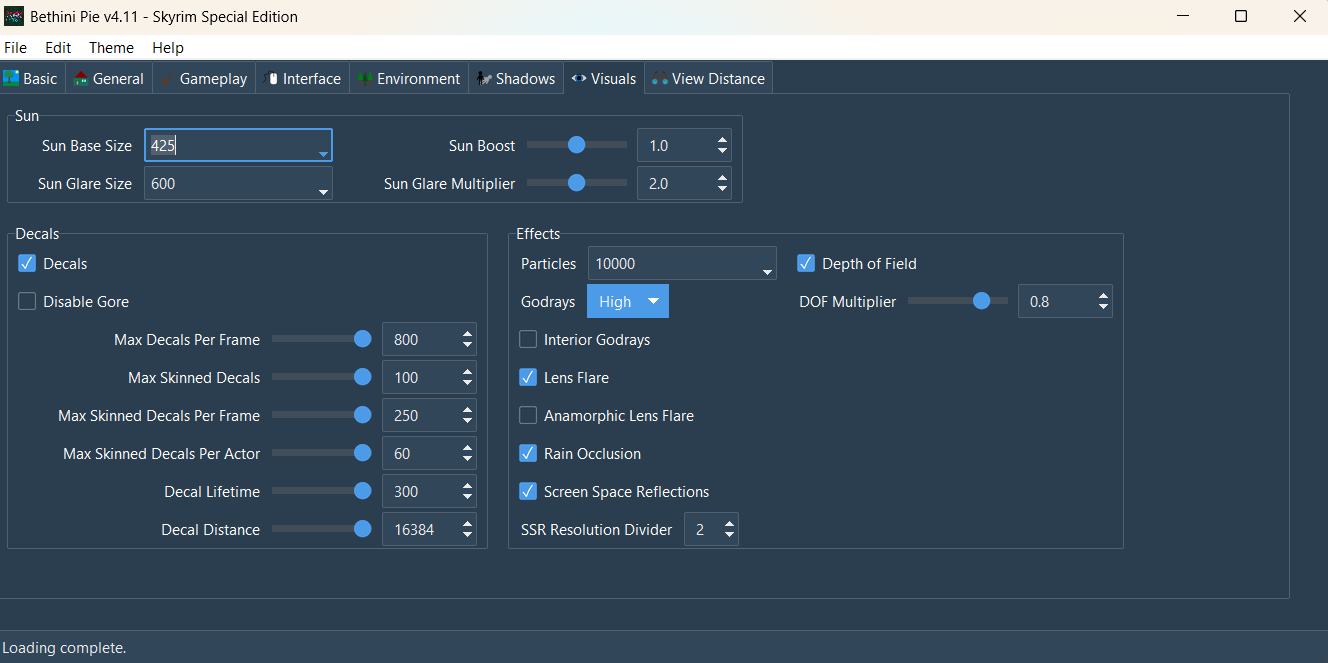
Task: Click the Bethini Pie app icon in title bar
Action: click(14, 16)
